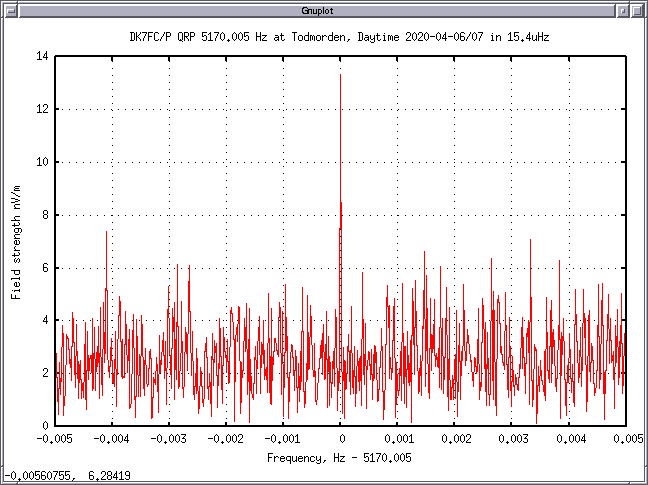Click the x-axis tick label 0.005

[626, 438]
